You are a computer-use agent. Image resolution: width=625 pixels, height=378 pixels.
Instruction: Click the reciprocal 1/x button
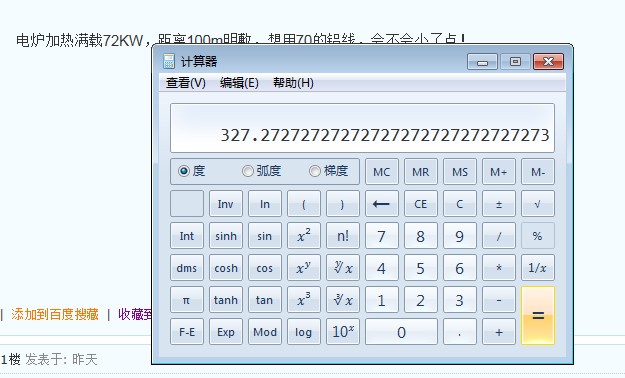click(x=538, y=268)
